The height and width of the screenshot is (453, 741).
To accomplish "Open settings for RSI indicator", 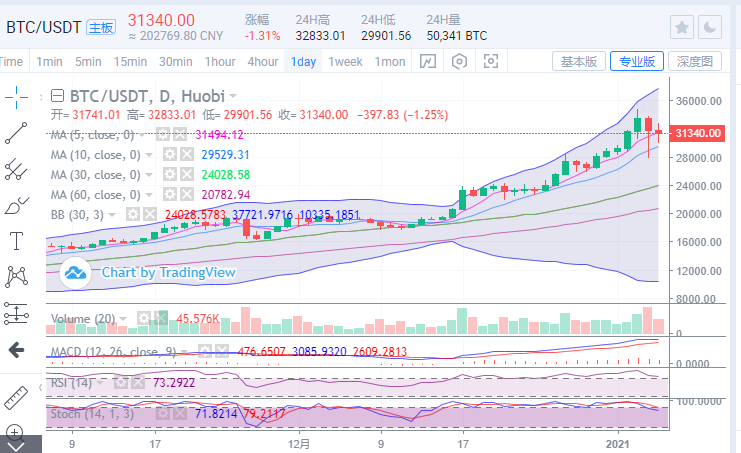I will [x=121, y=382].
